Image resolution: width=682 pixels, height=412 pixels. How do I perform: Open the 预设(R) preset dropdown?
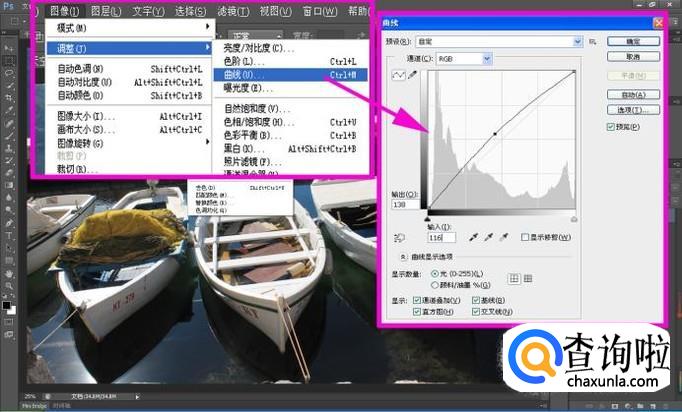point(499,41)
